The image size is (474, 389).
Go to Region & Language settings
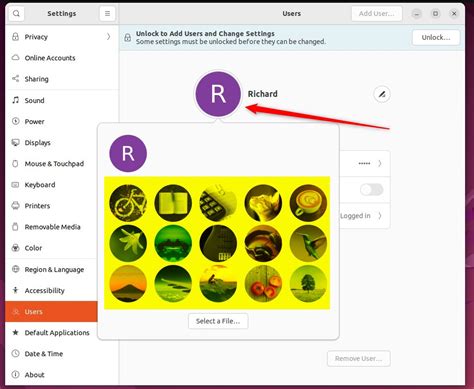pos(52,269)
